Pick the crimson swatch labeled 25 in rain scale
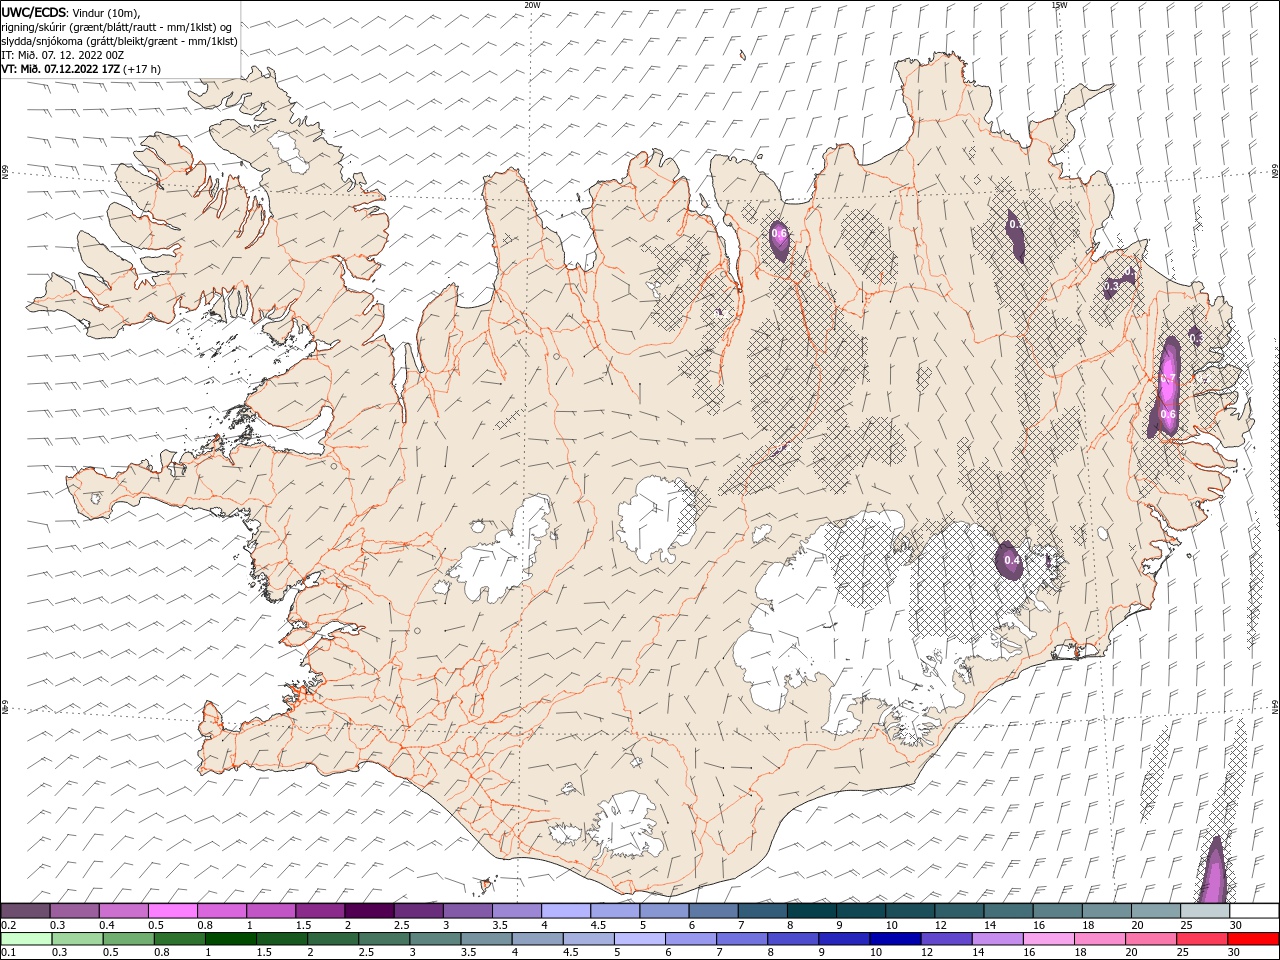This screenshot has height=960, width=1280. [x=1202, y=938]
